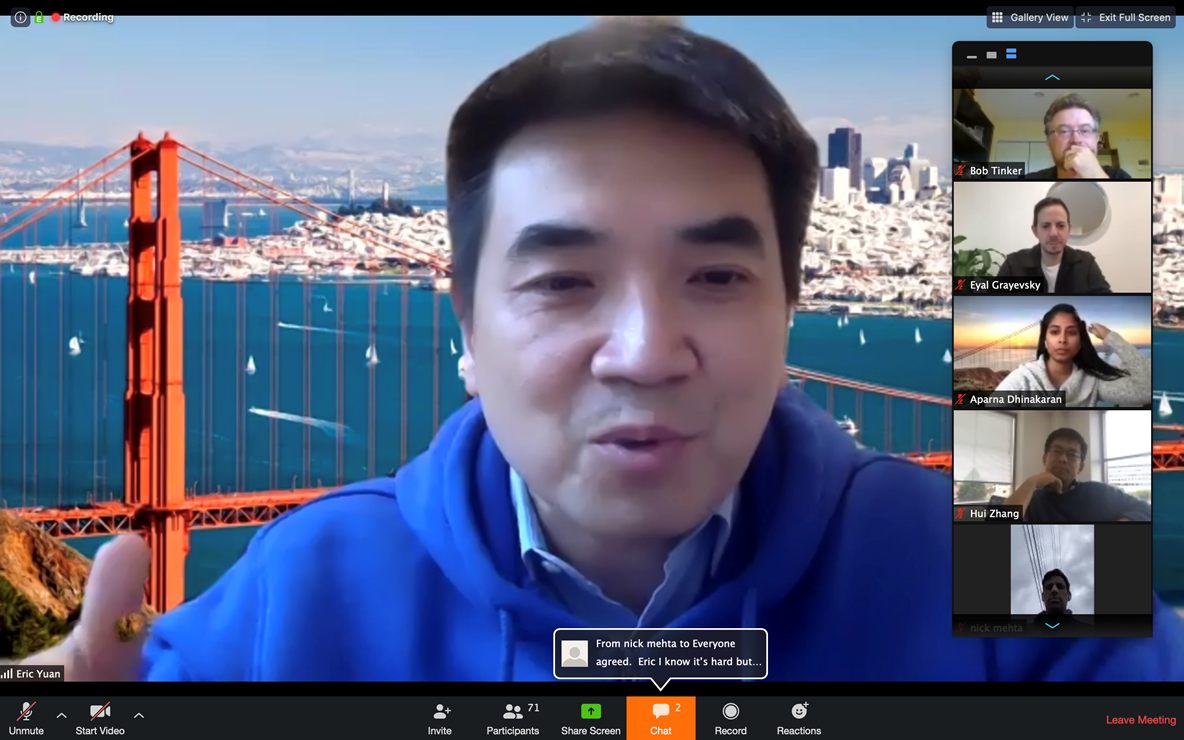The image size is (1184, 740).
Task: Click the Eric Yuan name label
Action: 38,674
